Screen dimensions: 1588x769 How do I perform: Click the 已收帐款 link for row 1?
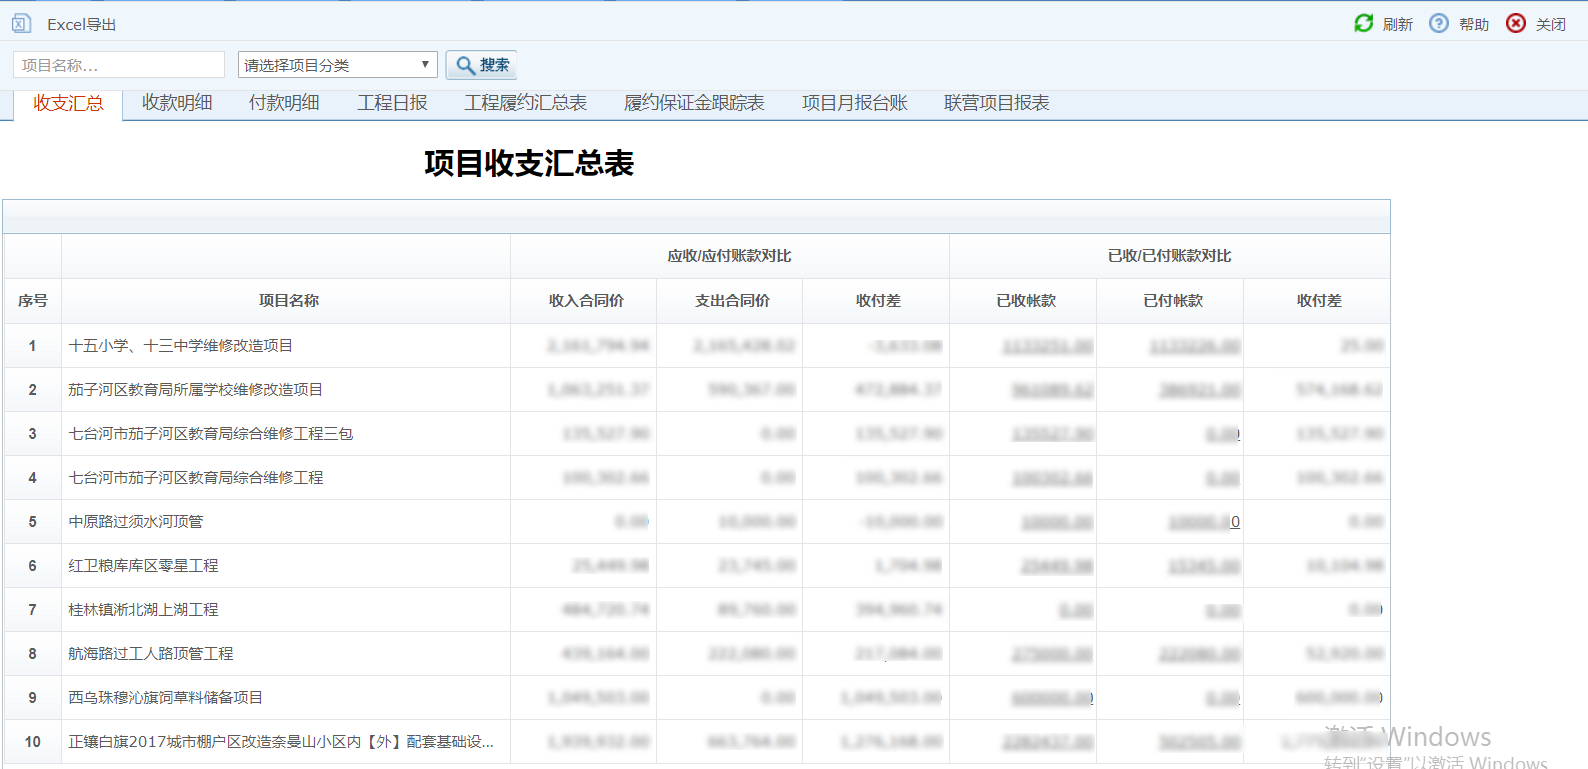coord(1047,346)
